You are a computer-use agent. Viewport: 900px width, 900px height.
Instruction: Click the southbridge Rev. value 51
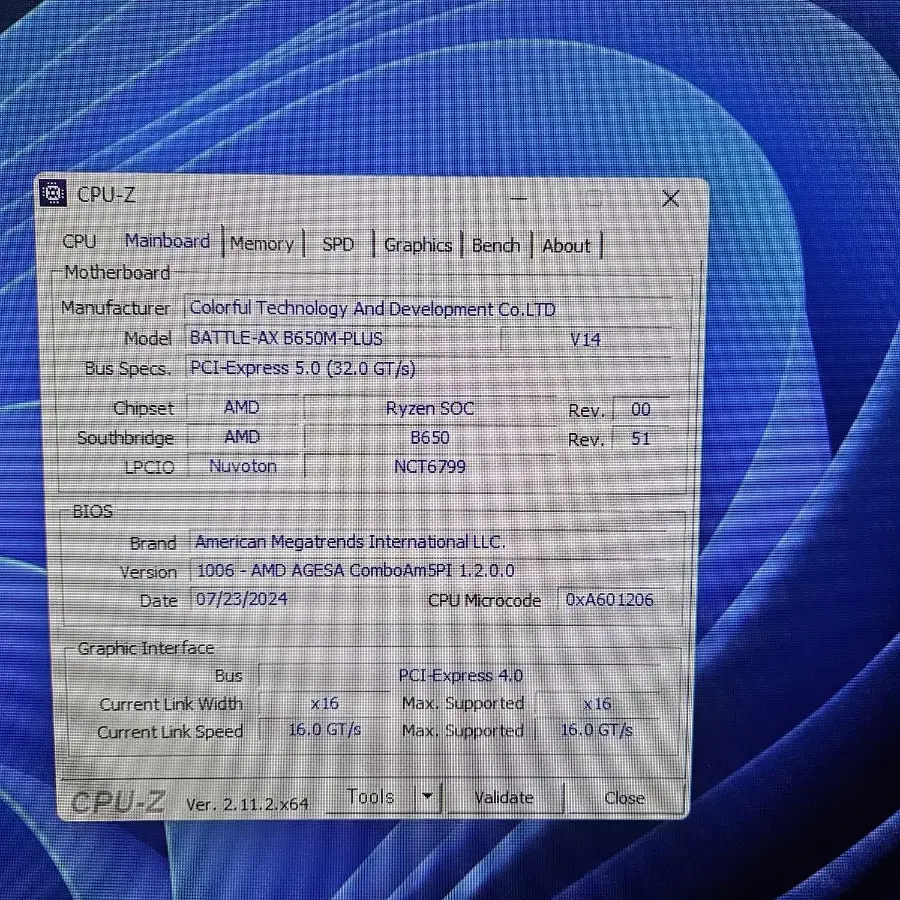click(641, 439)
